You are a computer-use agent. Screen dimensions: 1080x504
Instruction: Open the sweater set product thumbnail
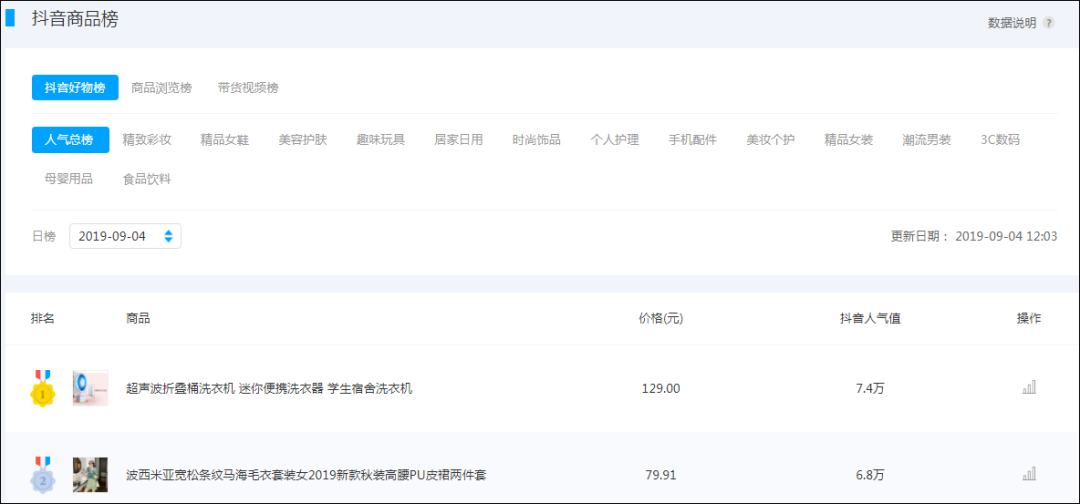[x=90, y=474]
